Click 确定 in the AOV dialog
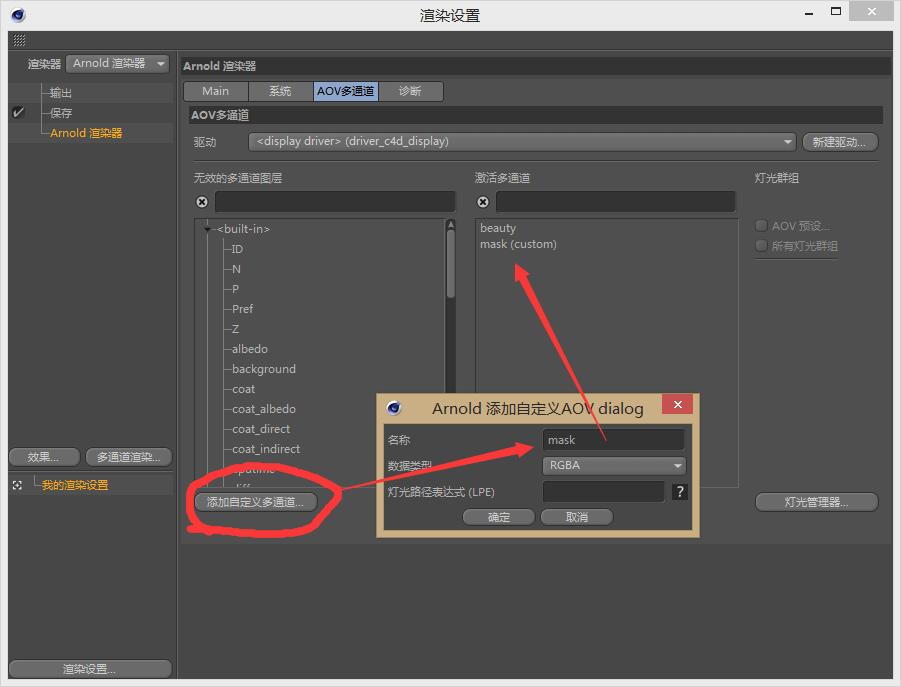901x687 pixels. [499, 517]
